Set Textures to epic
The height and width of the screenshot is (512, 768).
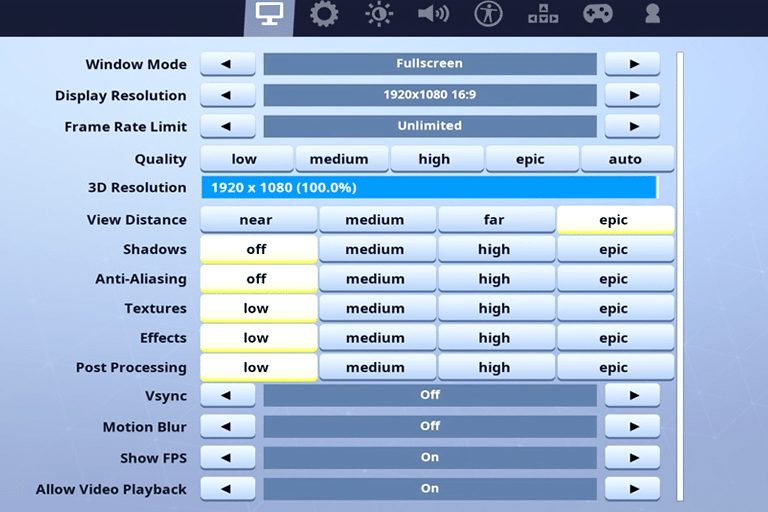[616, 308]
